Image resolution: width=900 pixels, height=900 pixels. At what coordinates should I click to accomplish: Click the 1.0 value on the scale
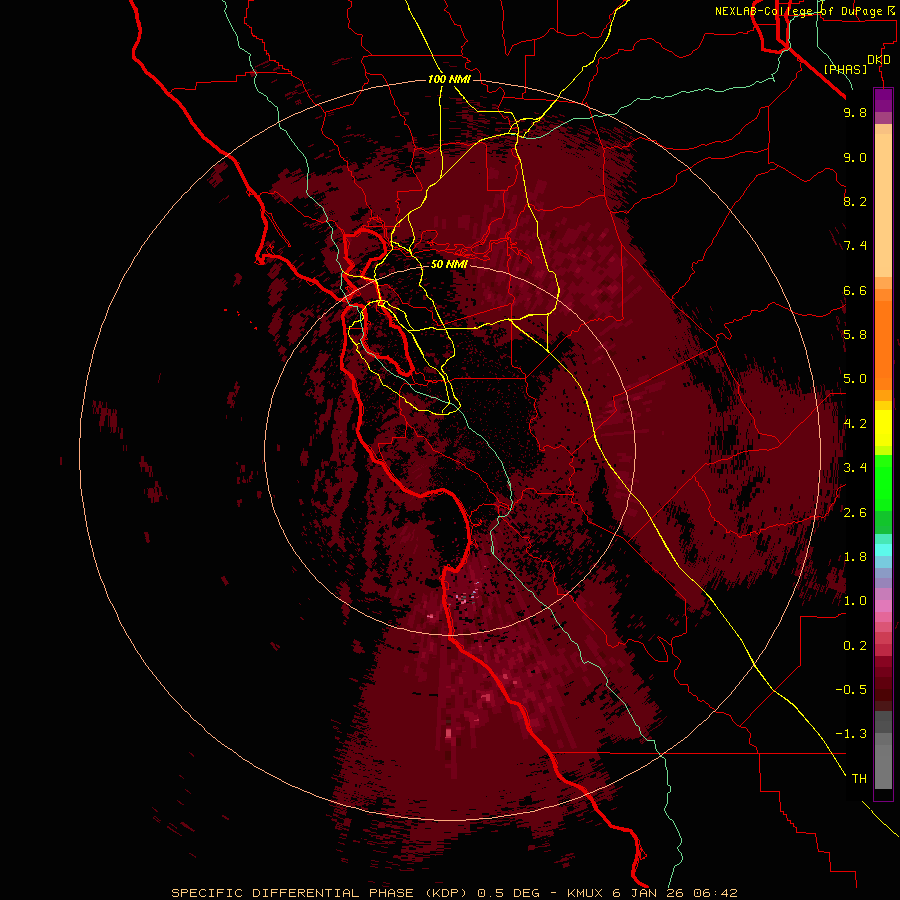point(855,601)
